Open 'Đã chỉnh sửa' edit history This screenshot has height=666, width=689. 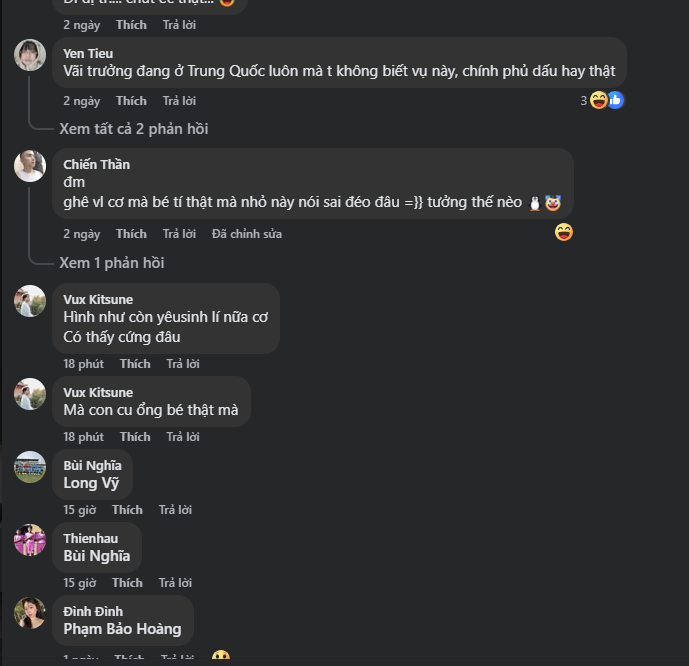click(247, 234)
